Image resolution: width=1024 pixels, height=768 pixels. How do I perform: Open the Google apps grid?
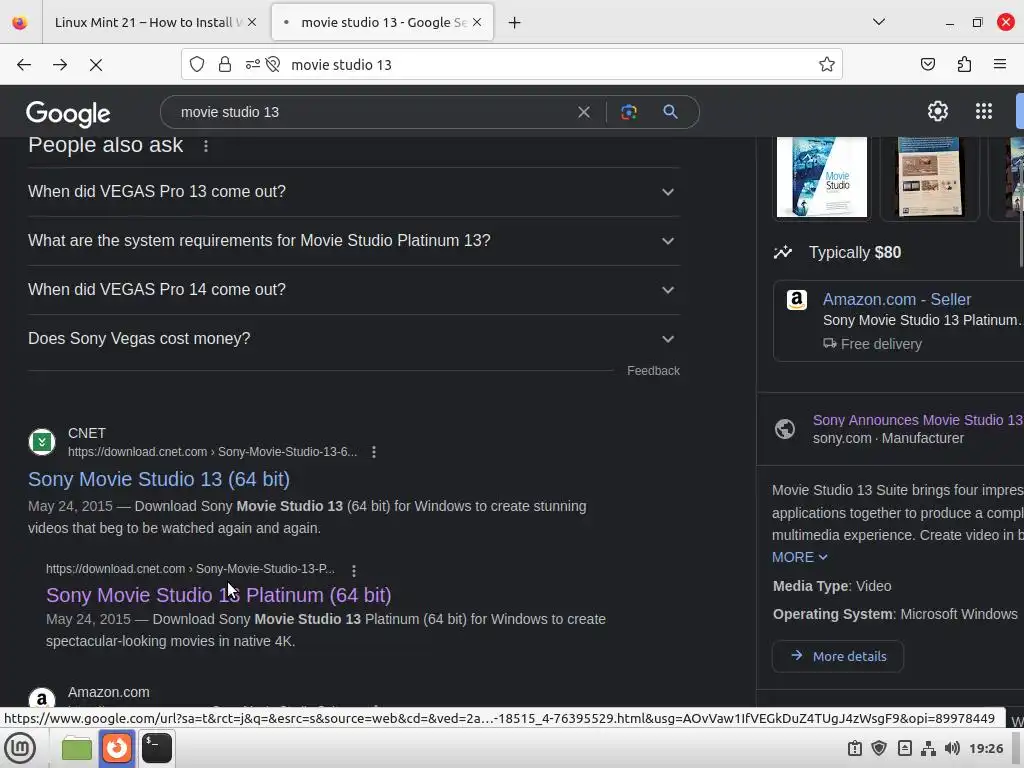[984, 111]
